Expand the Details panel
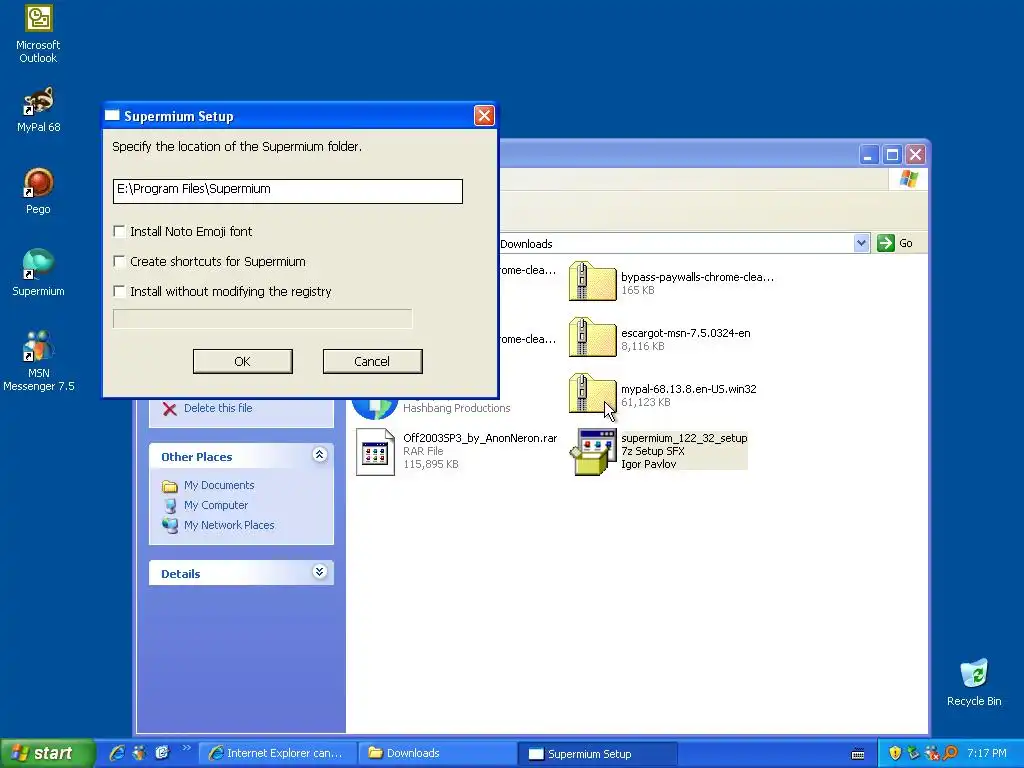The height and width of the screenshot is (768, 1024). 319,572
